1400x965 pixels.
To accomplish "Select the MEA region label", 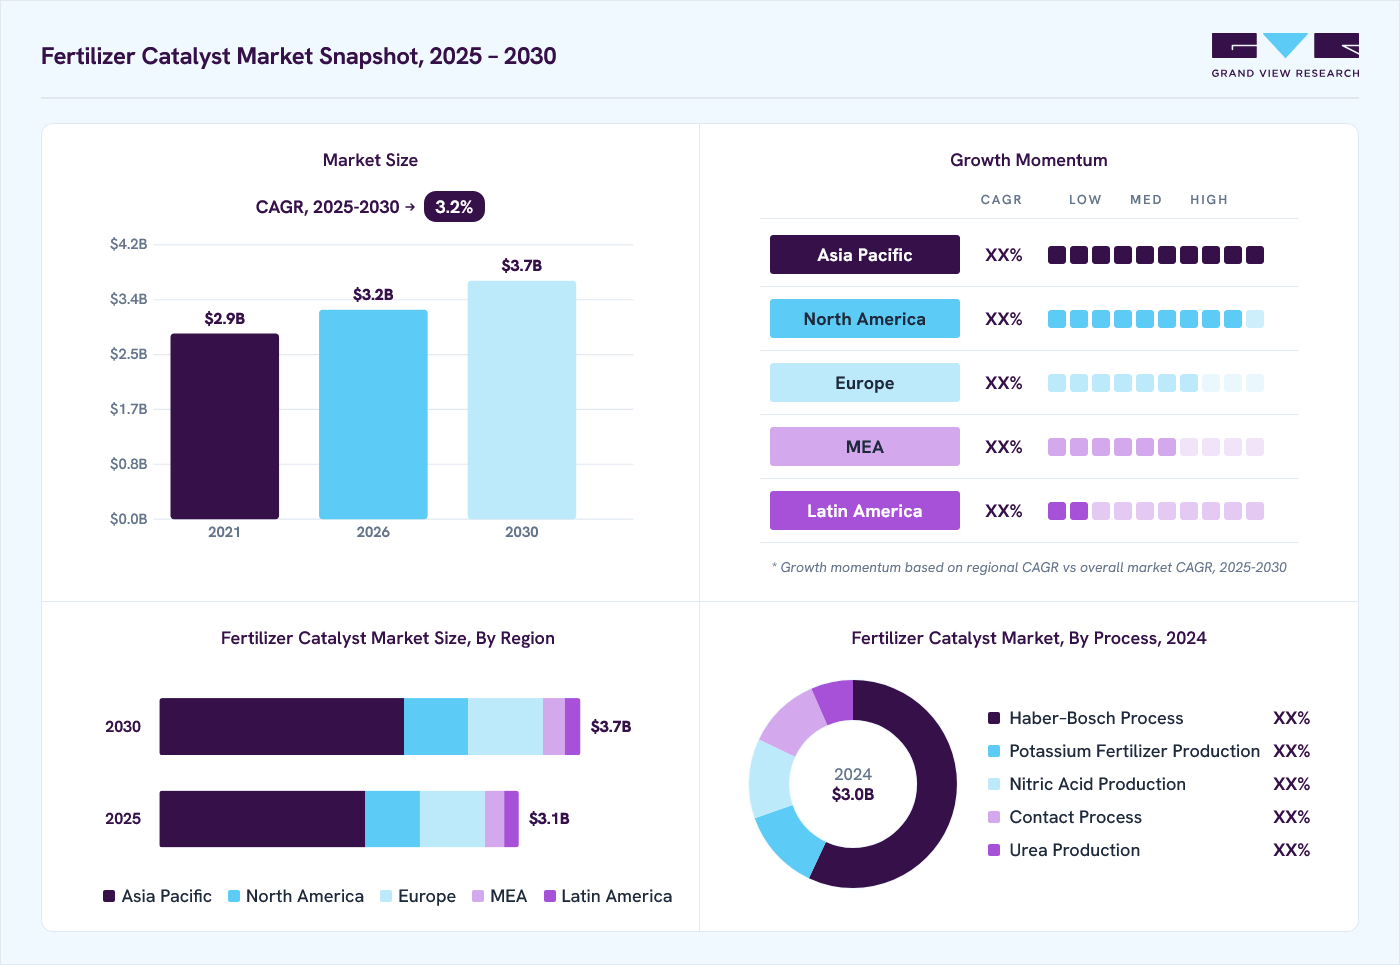I will tap(865, 447).
